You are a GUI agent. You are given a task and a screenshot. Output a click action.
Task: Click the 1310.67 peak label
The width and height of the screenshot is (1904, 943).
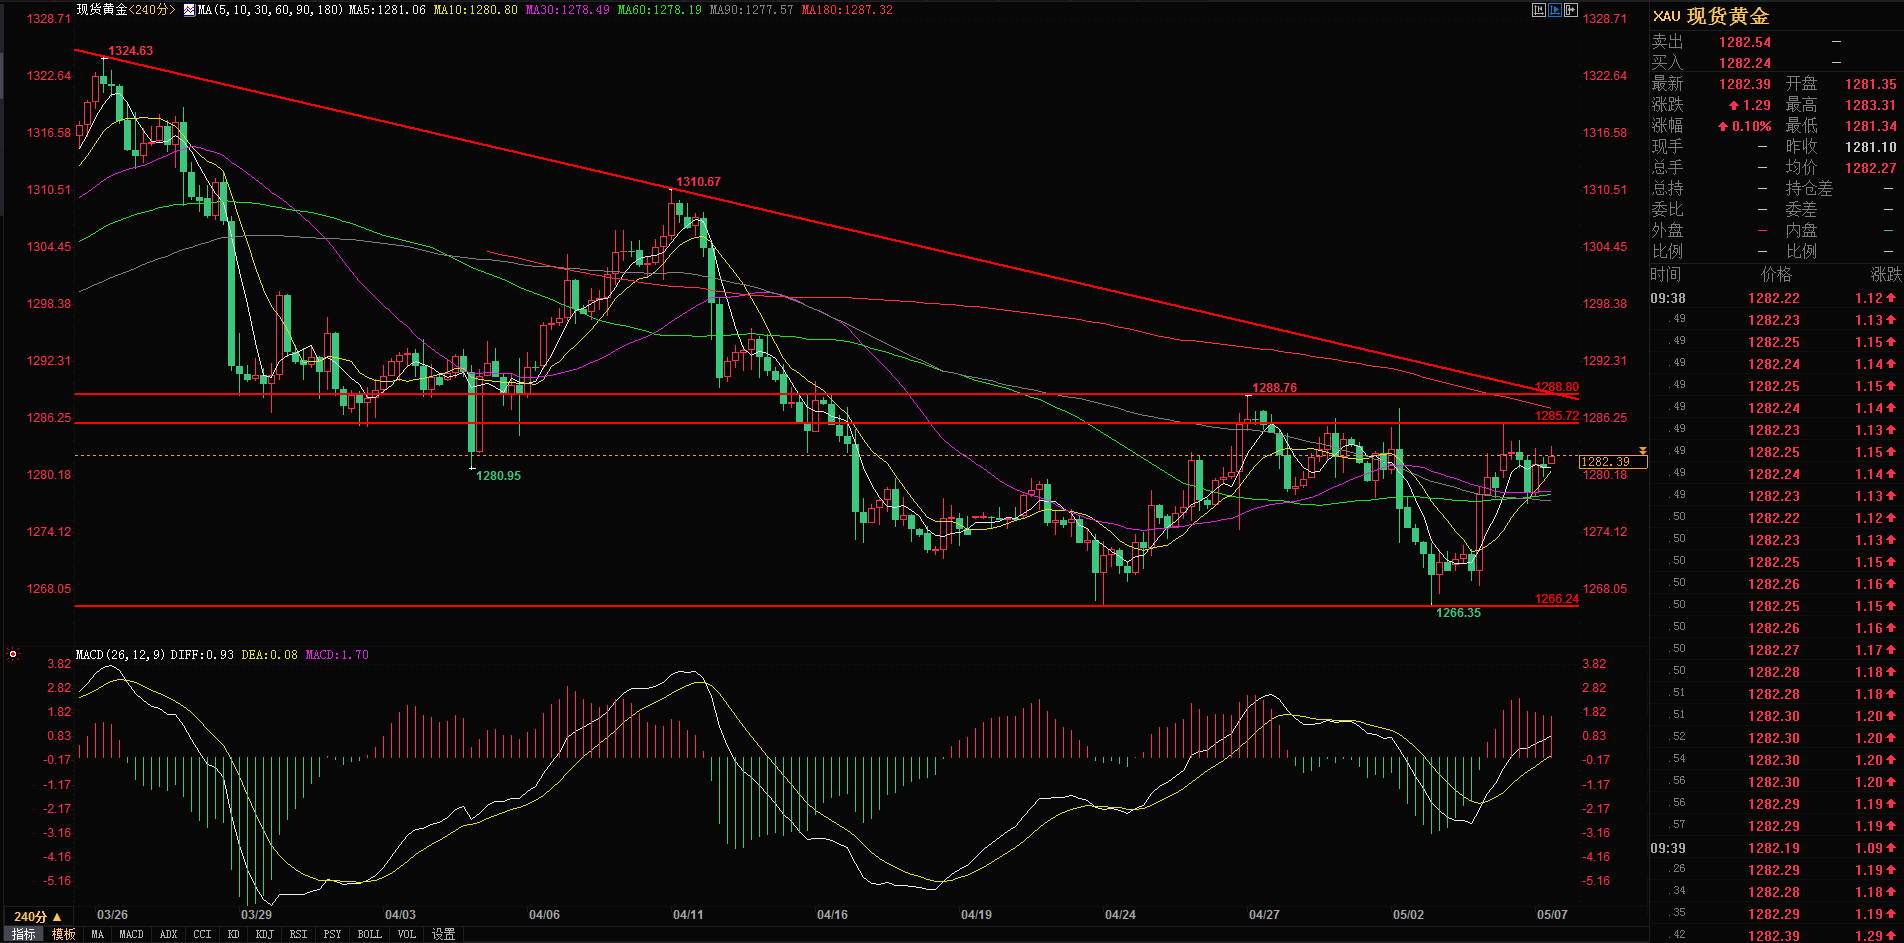(698, 182)
